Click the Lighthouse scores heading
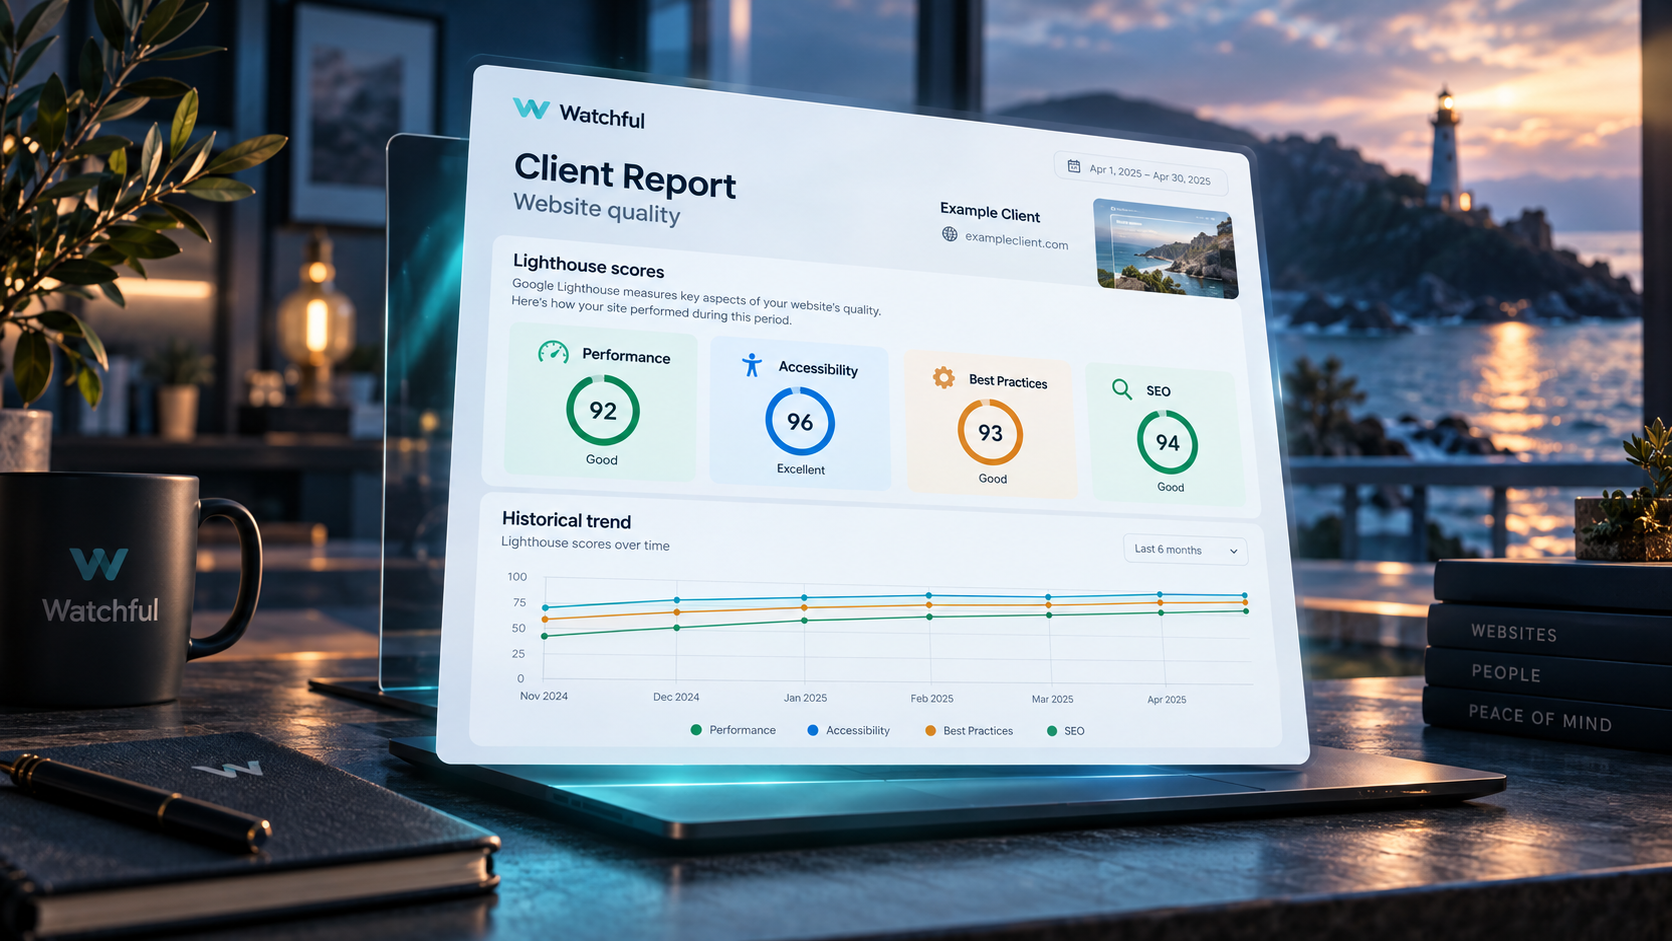The image size is (1672, 941). (588, 266)
